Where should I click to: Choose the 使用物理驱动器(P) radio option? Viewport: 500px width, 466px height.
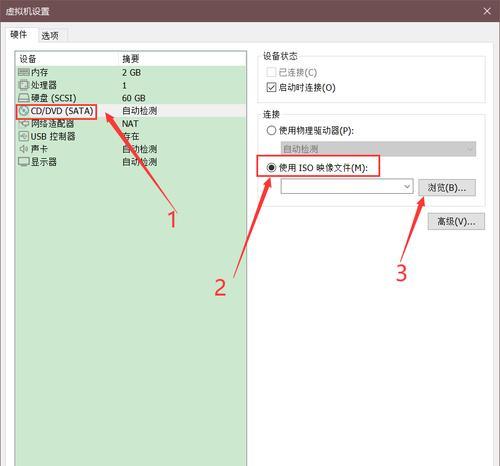[271, 130]
